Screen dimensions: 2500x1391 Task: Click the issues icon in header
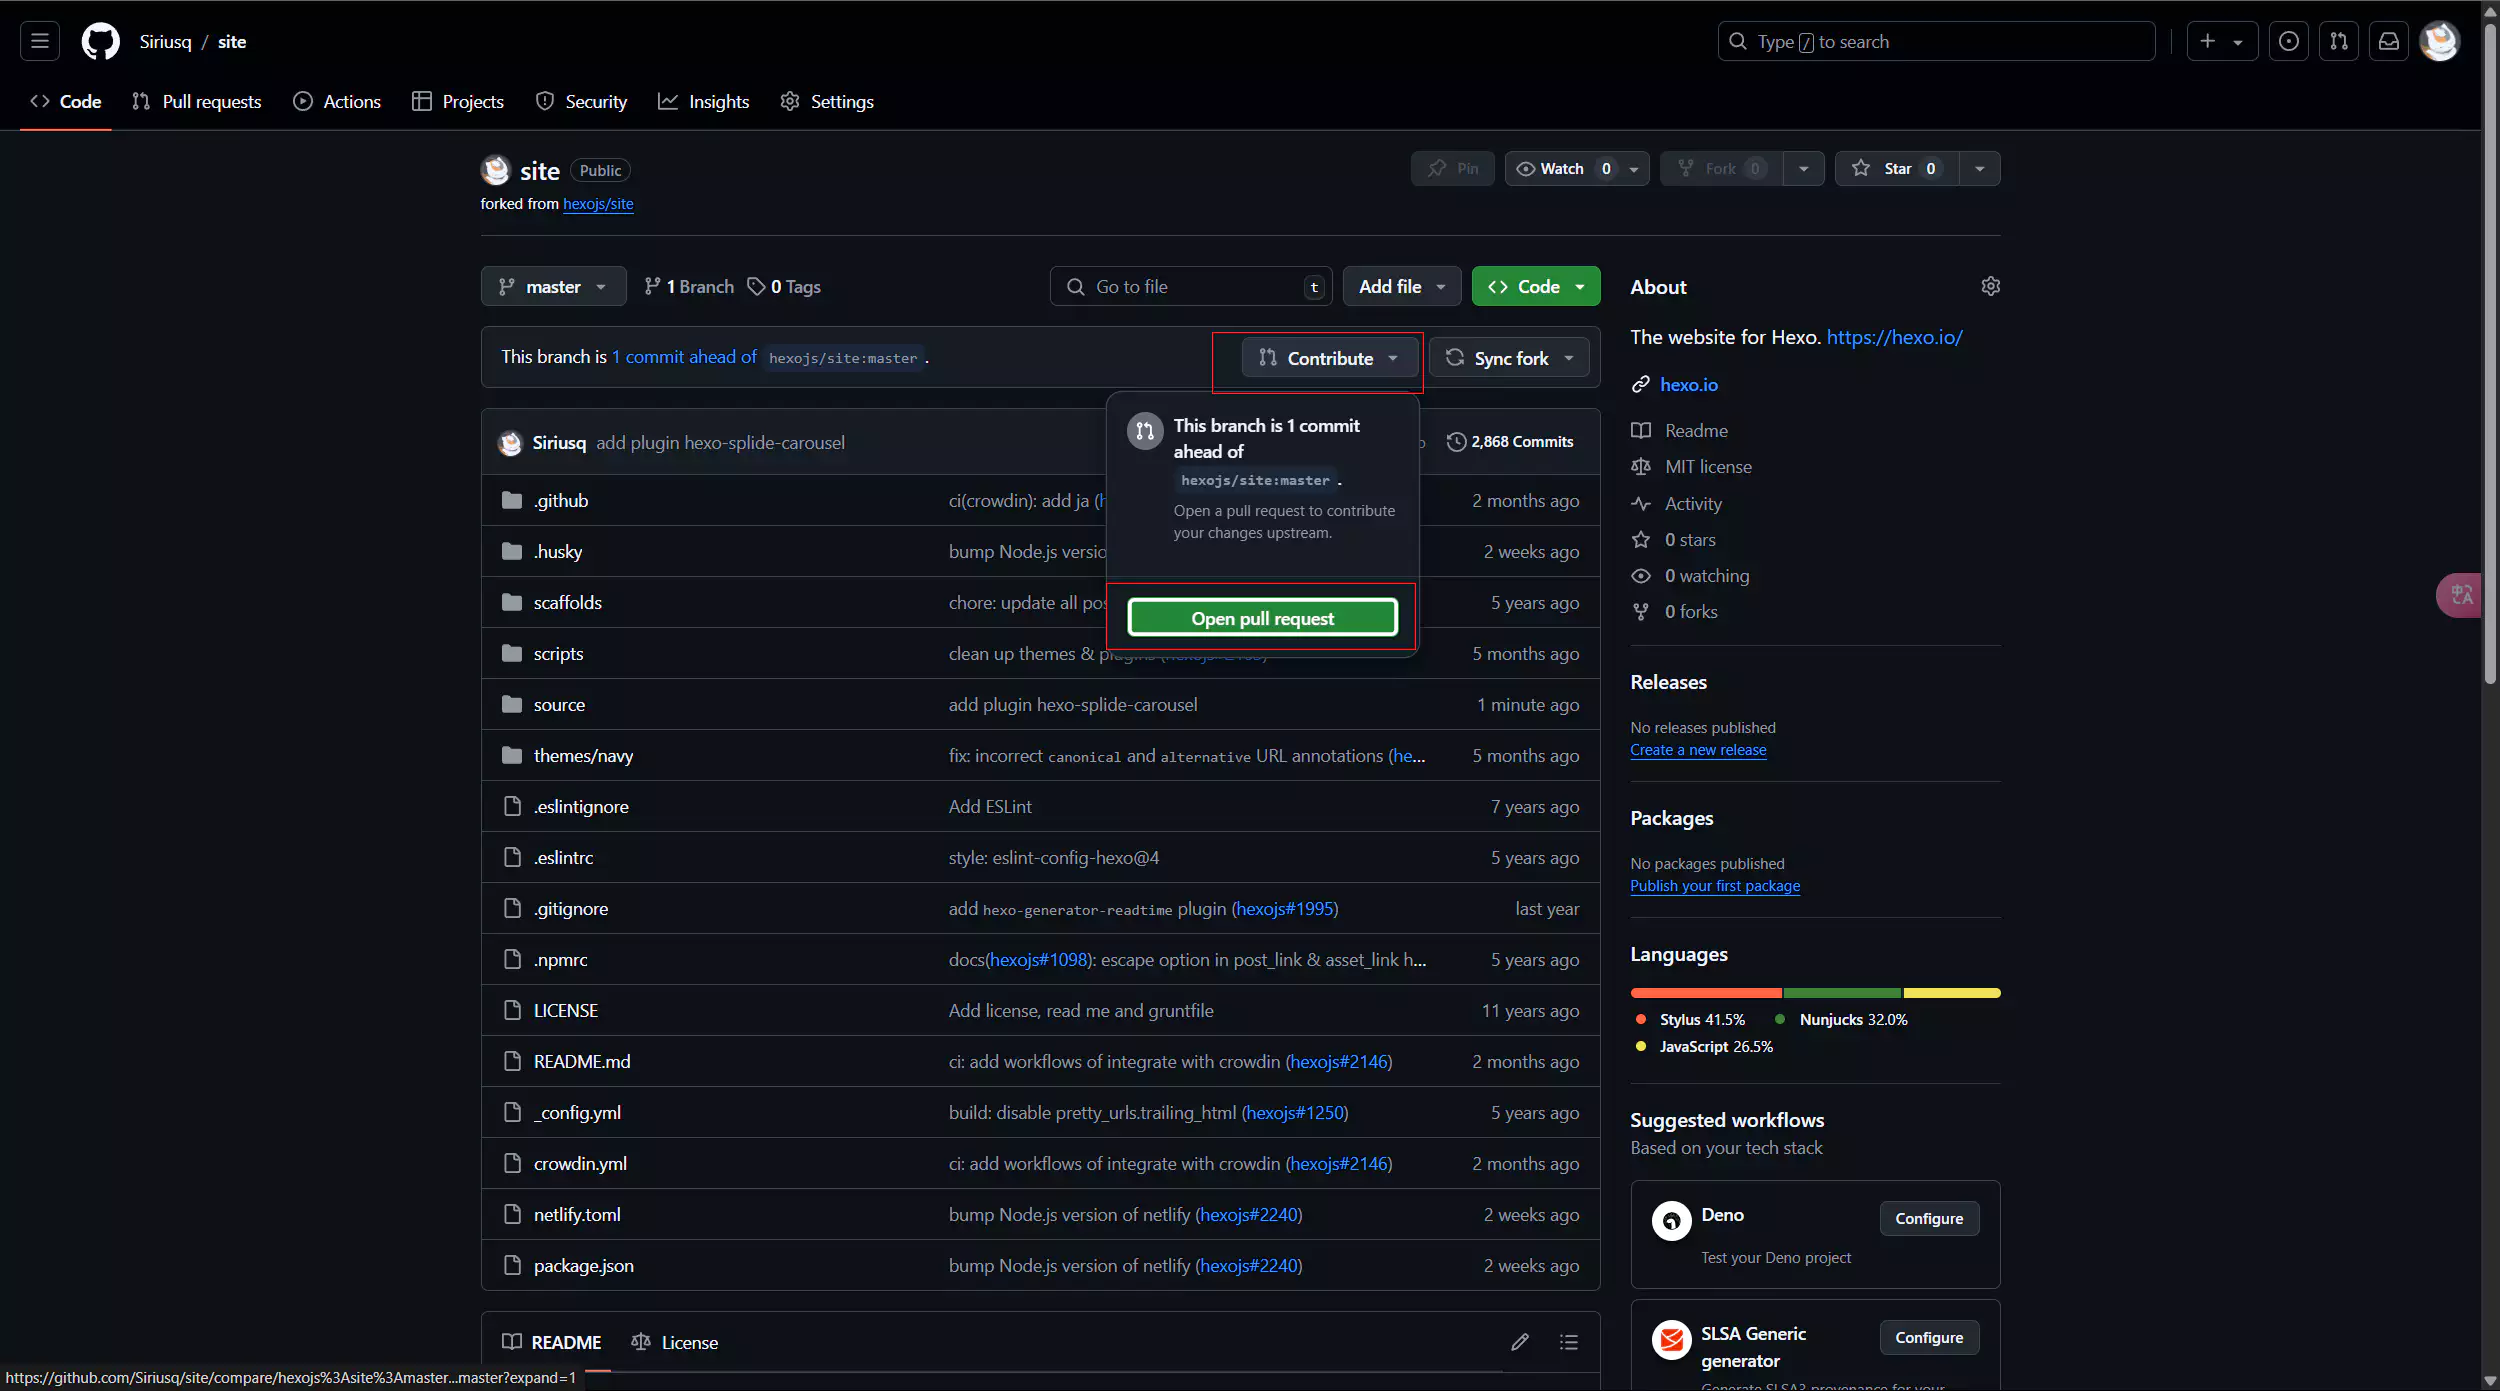click(2288, 42)
